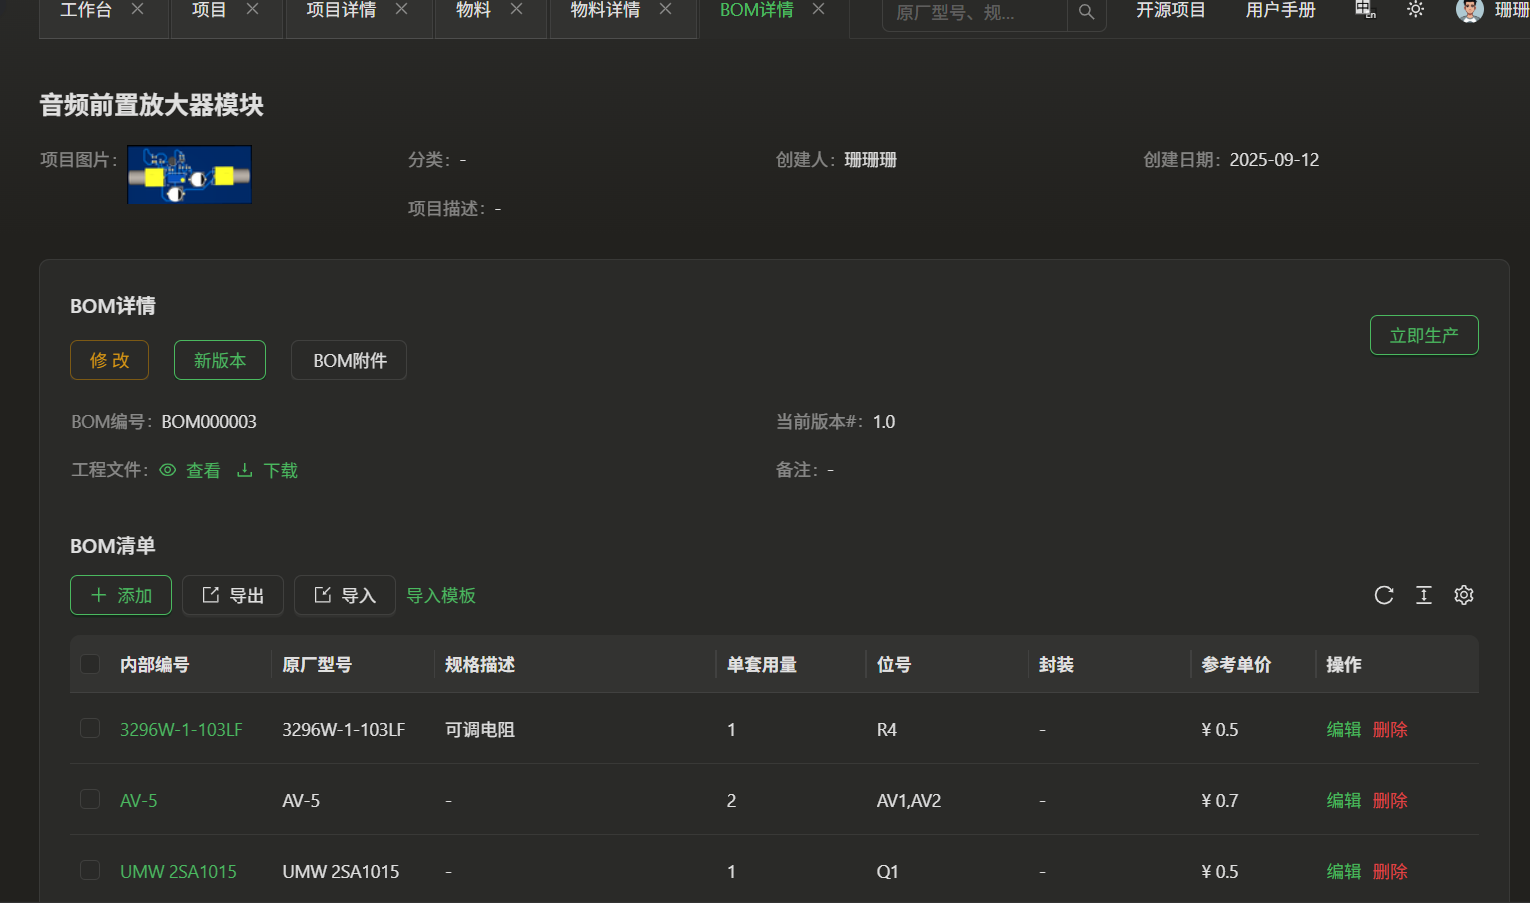Import BOM list with 导入
Image resolution: width=1530 pixels, height=903 pixels.
pyautogui.click(x=345, y=595)
